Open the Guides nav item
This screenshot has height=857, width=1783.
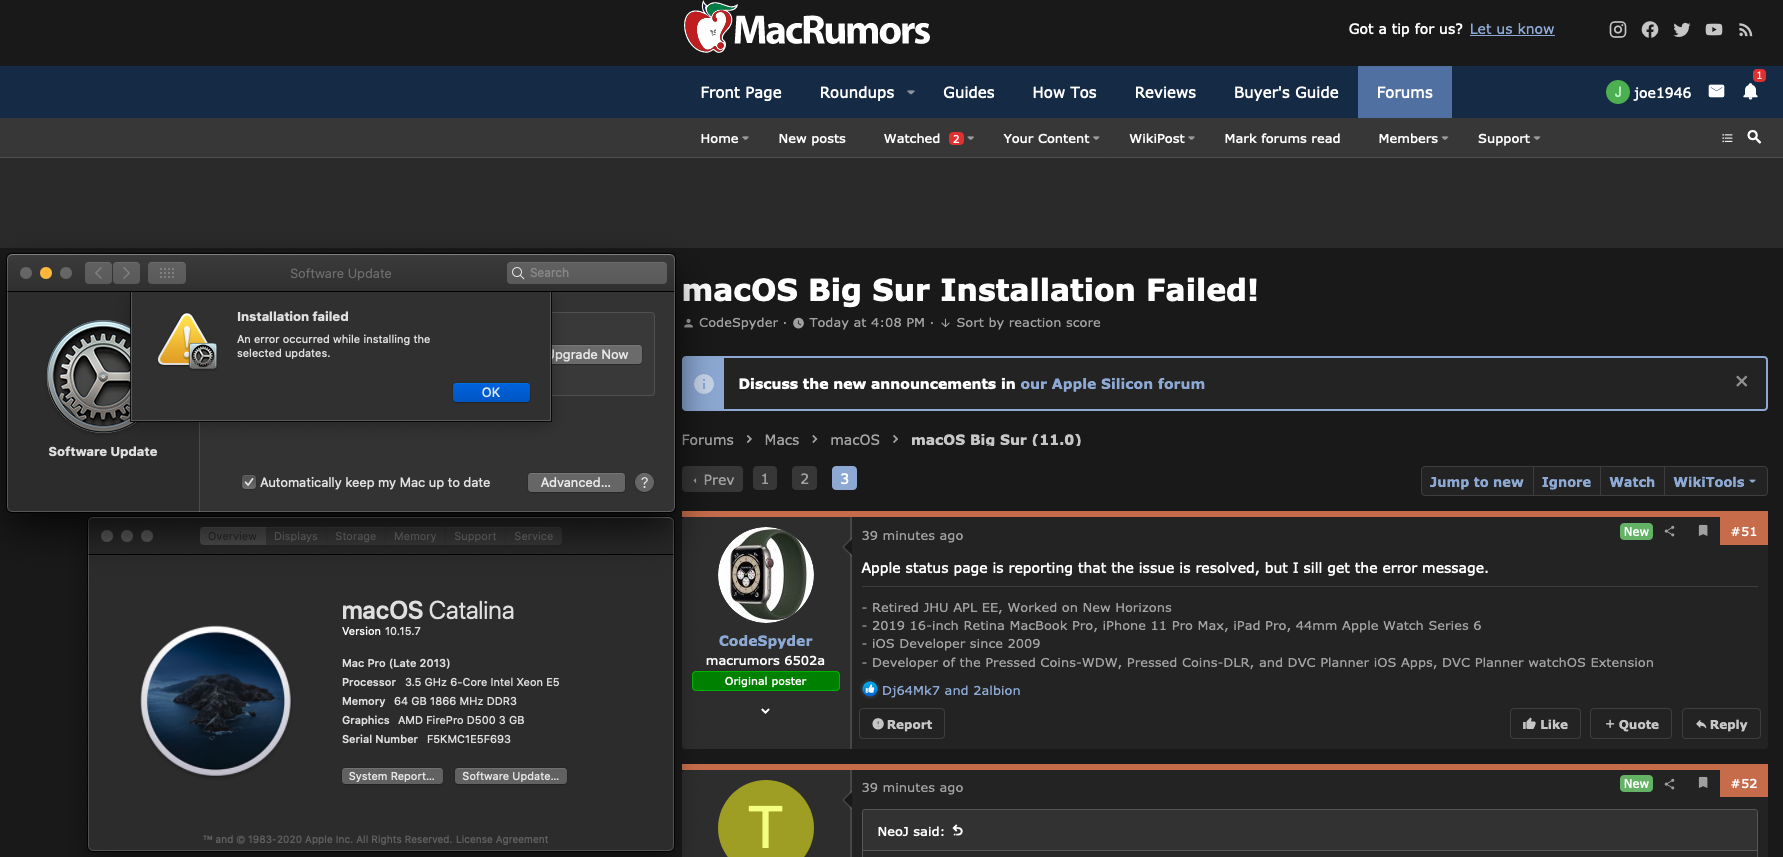pos(968,92)
